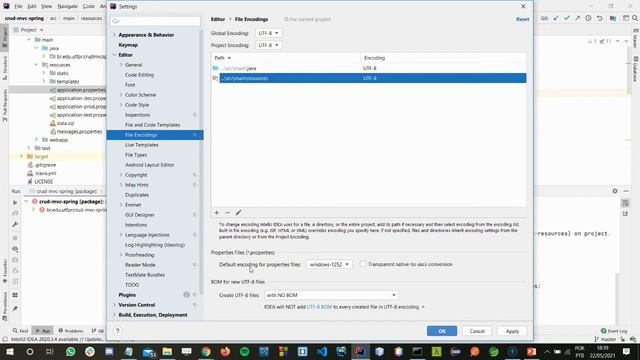Click the settings search field
640x360 pixels.
(x=156, y=21)
